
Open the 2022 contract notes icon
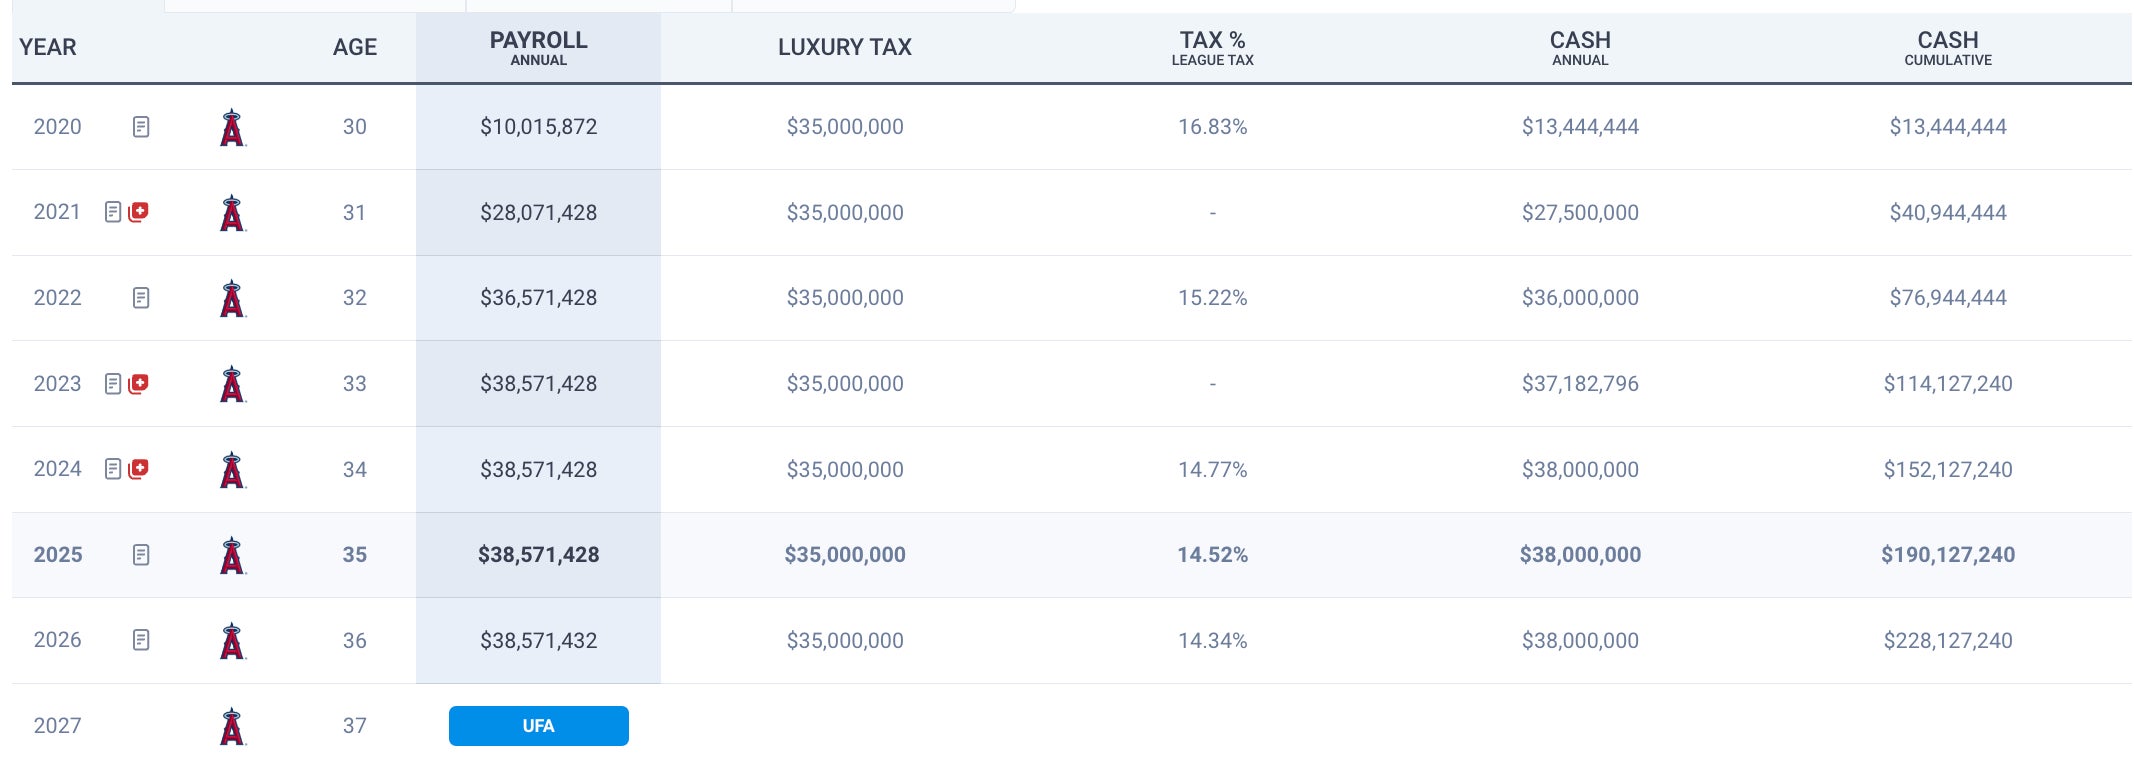click(x=141, y=298)
